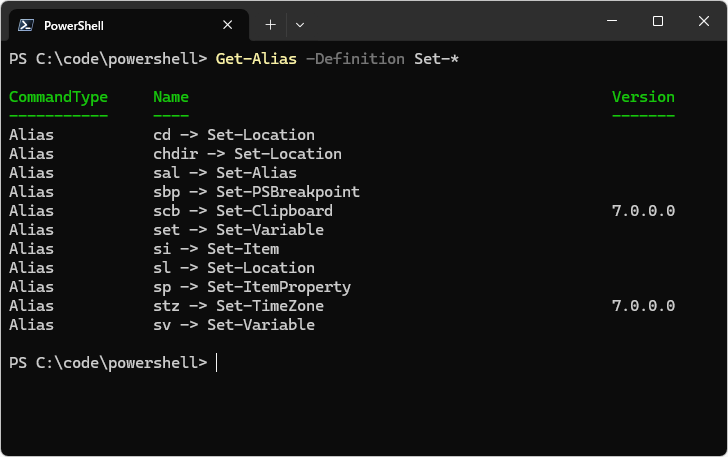Screen dimensions: 728x457
Task: Select the PowerShell tab title
Action: pos(73,25)
